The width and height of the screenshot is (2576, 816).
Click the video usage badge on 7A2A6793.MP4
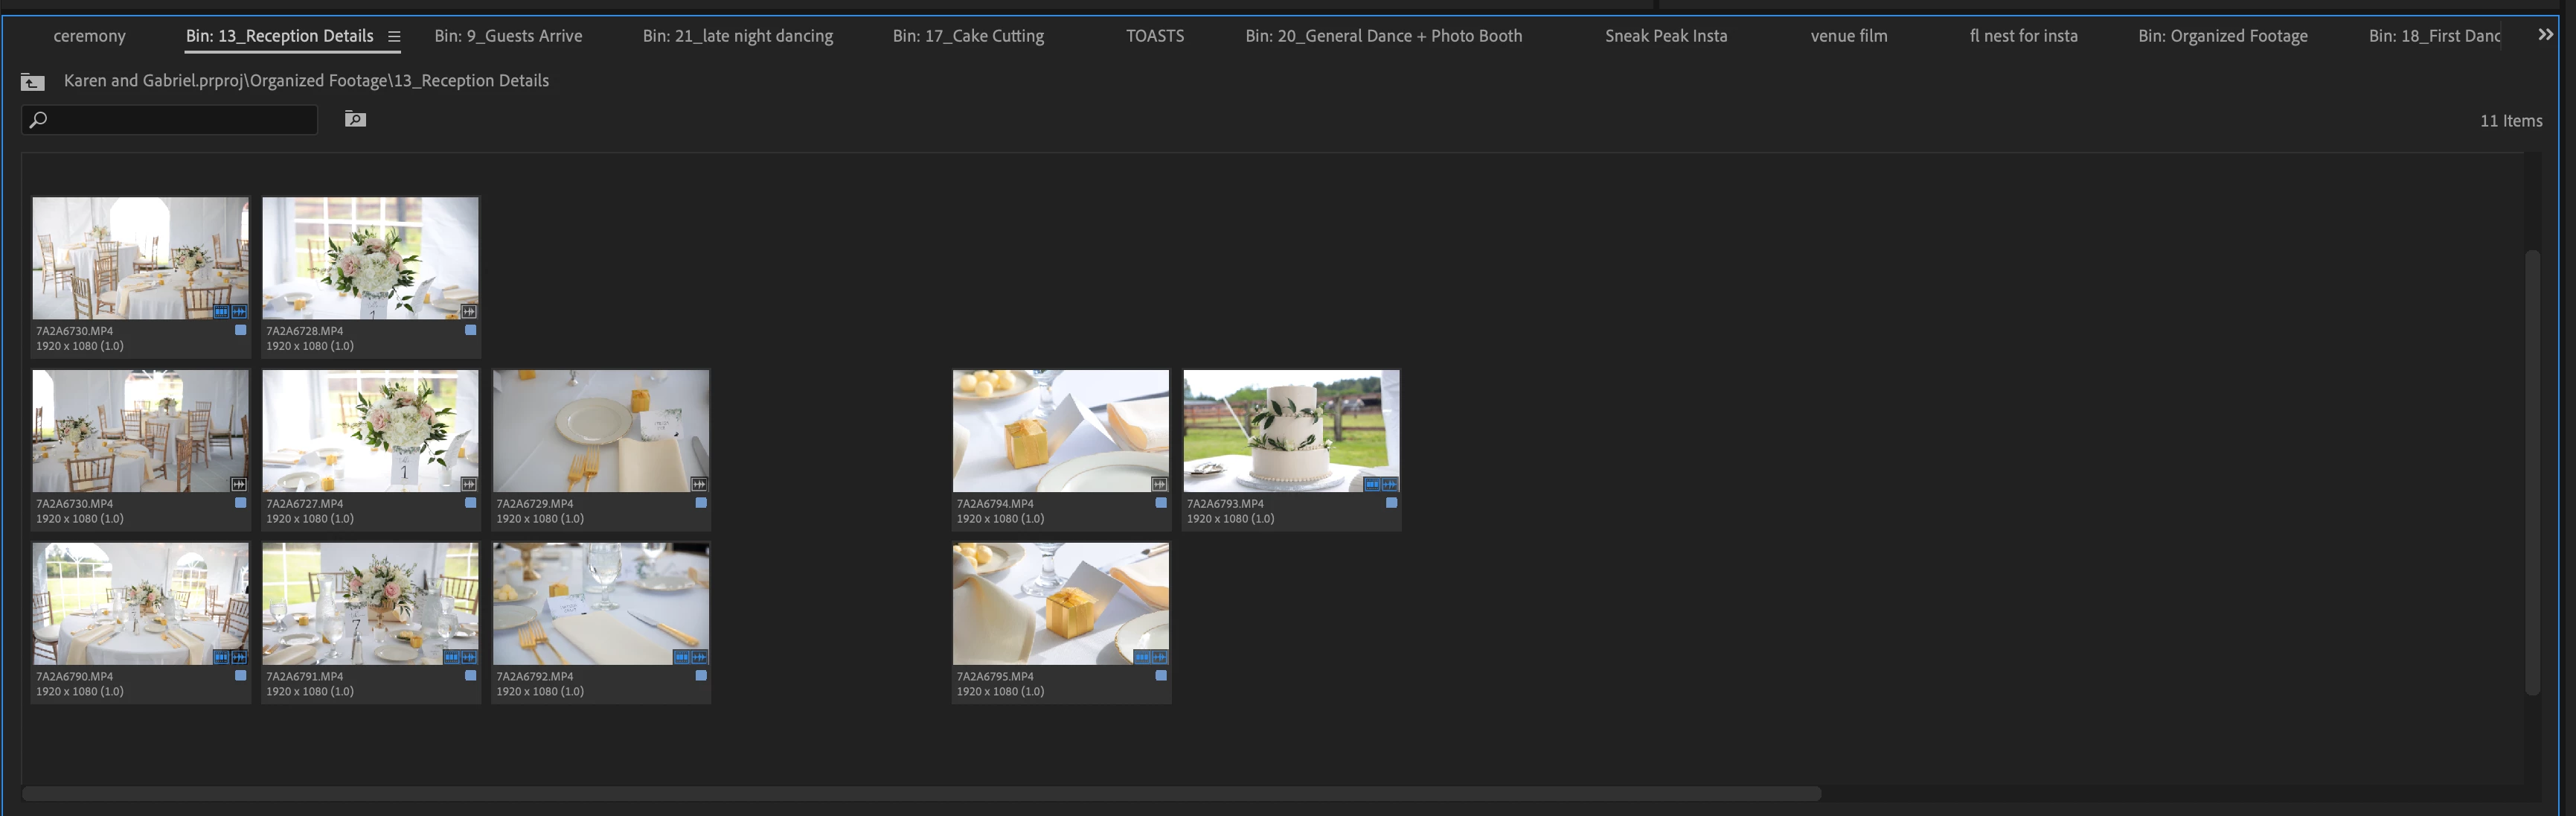point(1372,484)
